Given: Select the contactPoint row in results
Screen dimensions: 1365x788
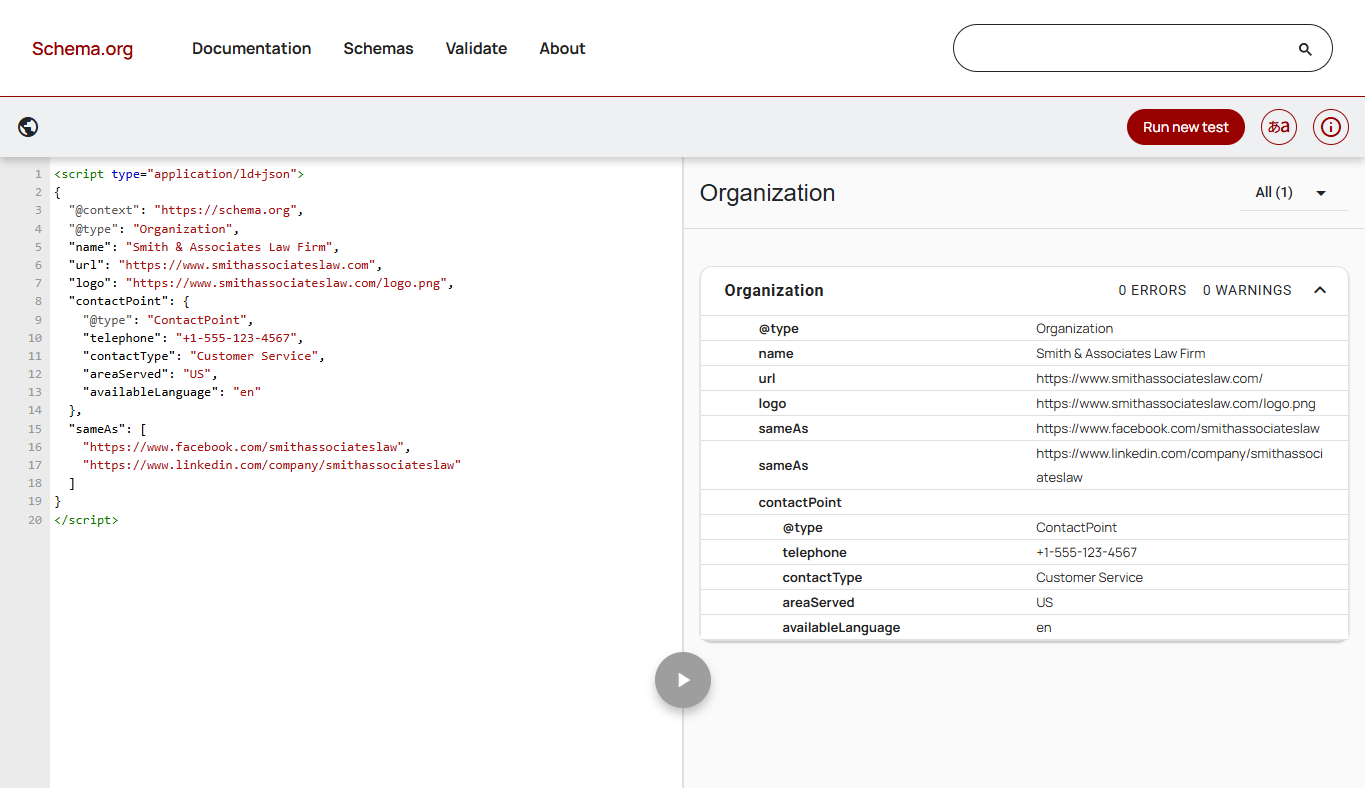Looking at the screenshot, I should [x=800, y=503].
